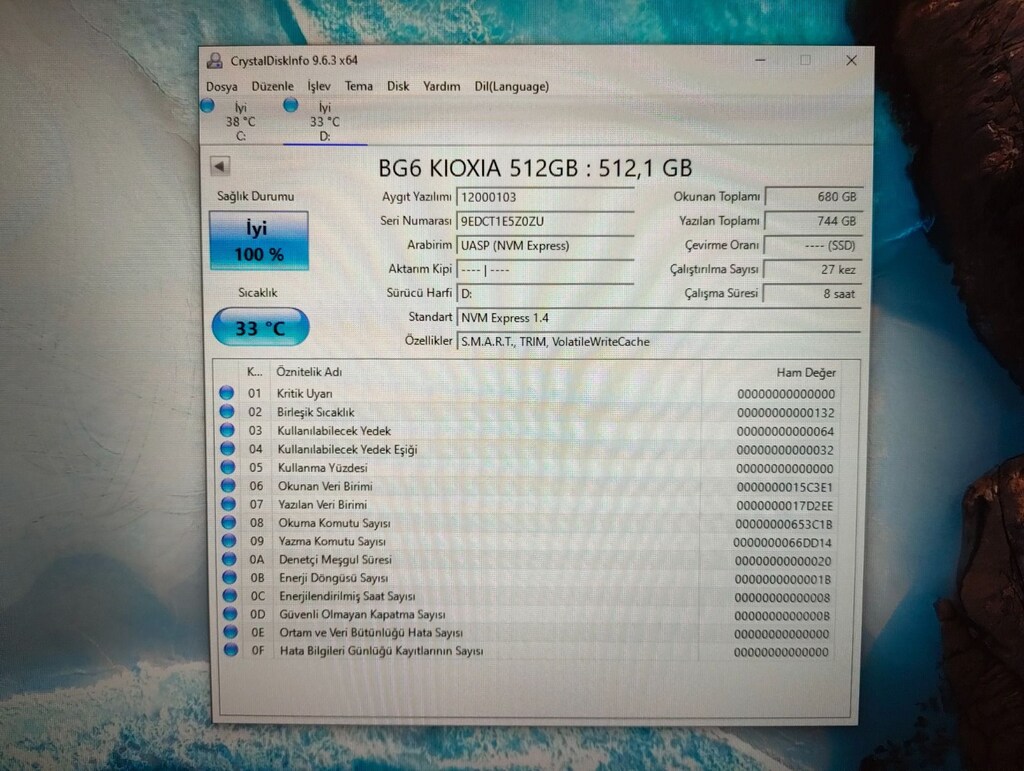Viewport: 1024px width, 771px height.
Task: Click the Çalıştırılma Sayısı value 27 kez
Action: click(x=813, y=269)
